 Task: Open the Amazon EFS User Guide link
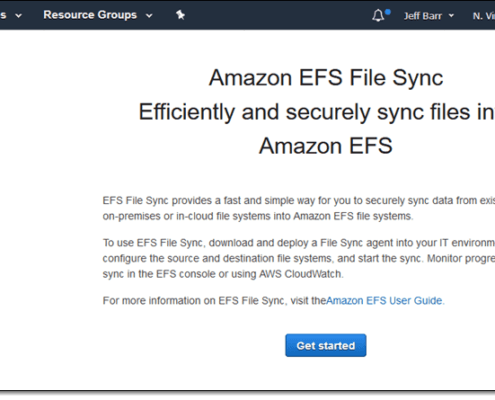(x=384, y=301)
